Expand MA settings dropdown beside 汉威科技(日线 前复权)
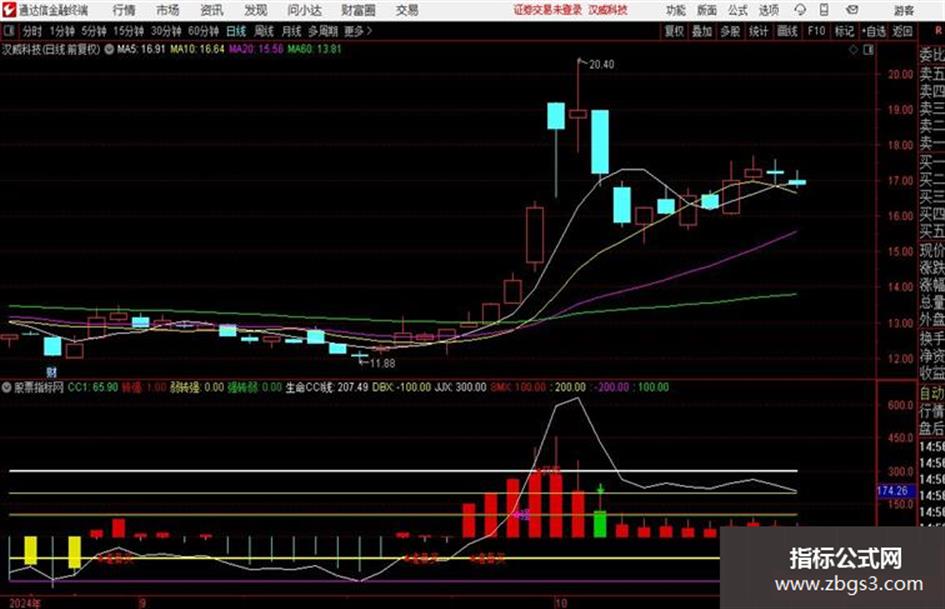 [109, 49]
